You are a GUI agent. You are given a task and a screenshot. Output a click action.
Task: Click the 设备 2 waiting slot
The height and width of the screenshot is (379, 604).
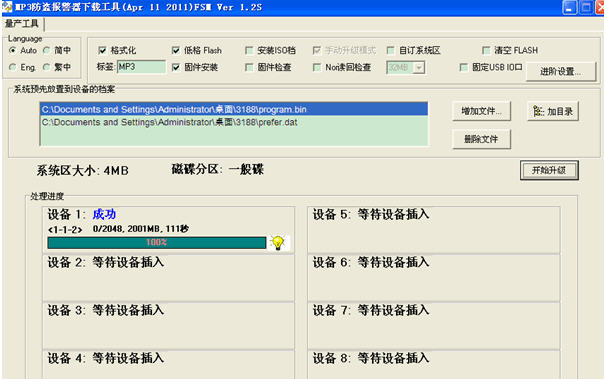click(x=168, y=278)
